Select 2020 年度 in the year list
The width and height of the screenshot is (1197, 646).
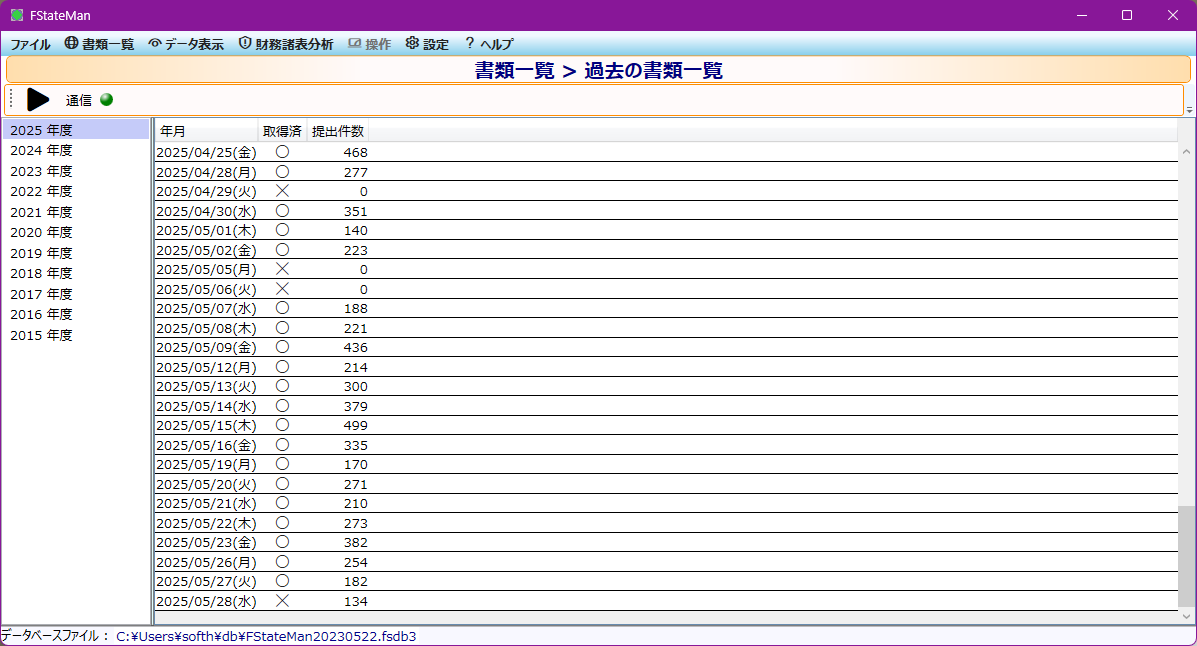pyautogui.click(x=76, y=232)
